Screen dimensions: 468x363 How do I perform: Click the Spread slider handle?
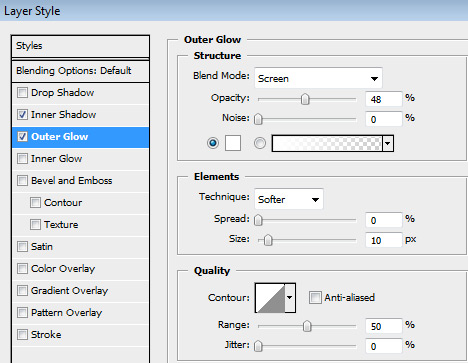pyautogui.click(x=258, y=220)
